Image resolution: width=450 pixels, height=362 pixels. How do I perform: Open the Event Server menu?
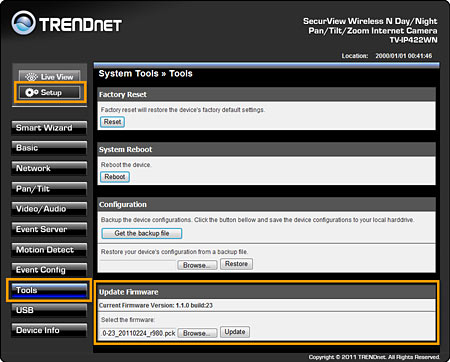click(x=49, y=229)
